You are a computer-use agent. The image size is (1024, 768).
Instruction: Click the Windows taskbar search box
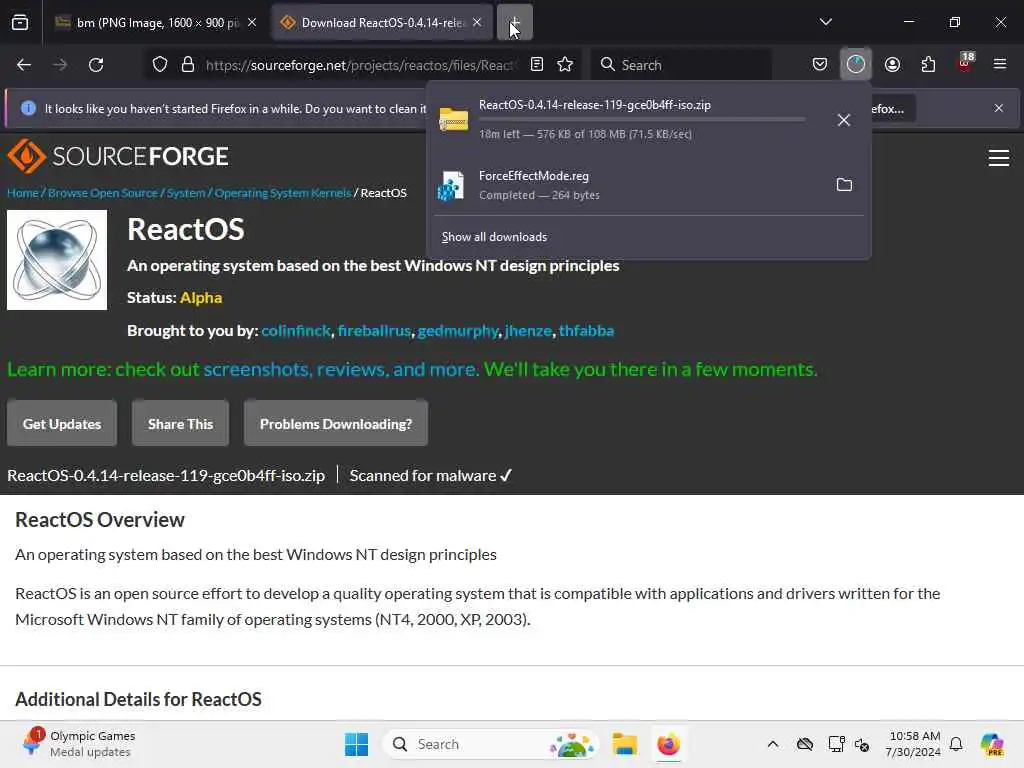point(491,744)
